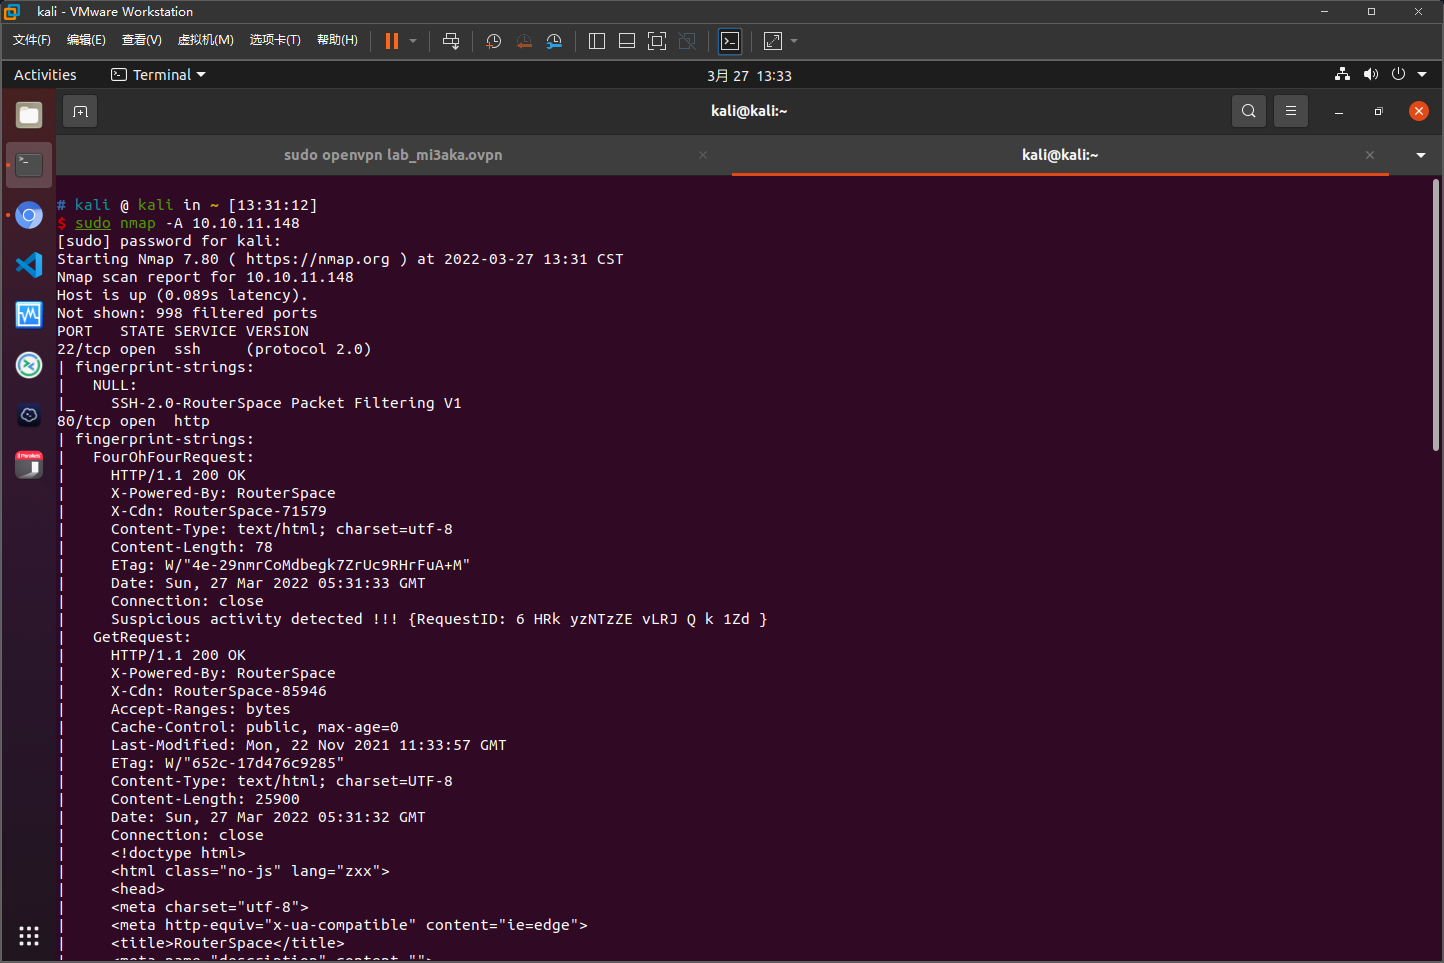Click the 'kali - VMware Workstation' window title
1444x963 pixels.
pos(115,12)
